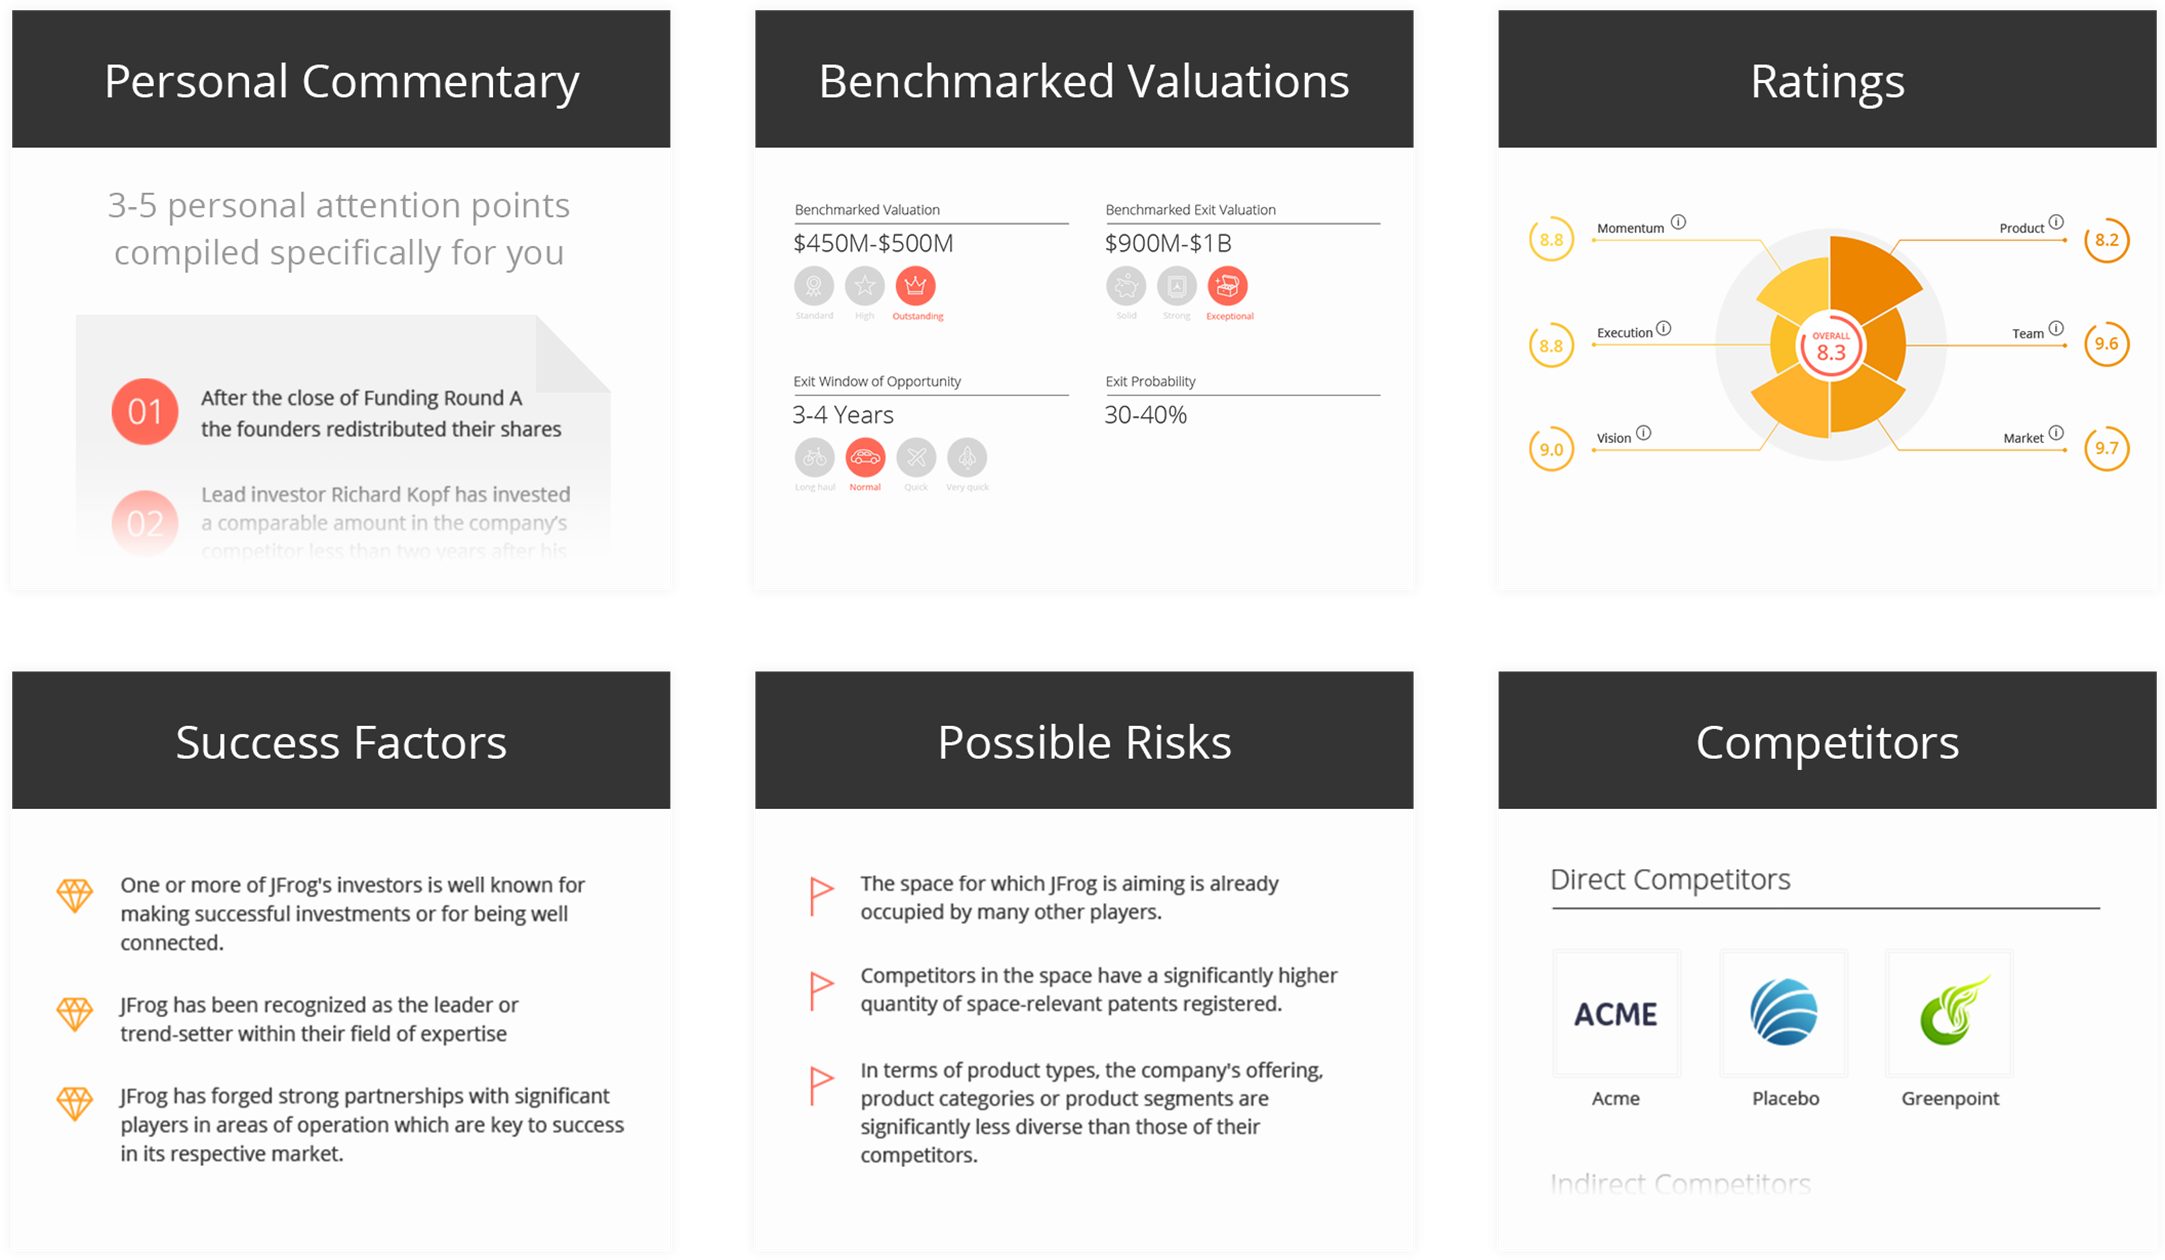This screenshot has height=1260, width=2165.
Task: Choose the Strong safe exit valuation icon
Action: [1177, 287]
